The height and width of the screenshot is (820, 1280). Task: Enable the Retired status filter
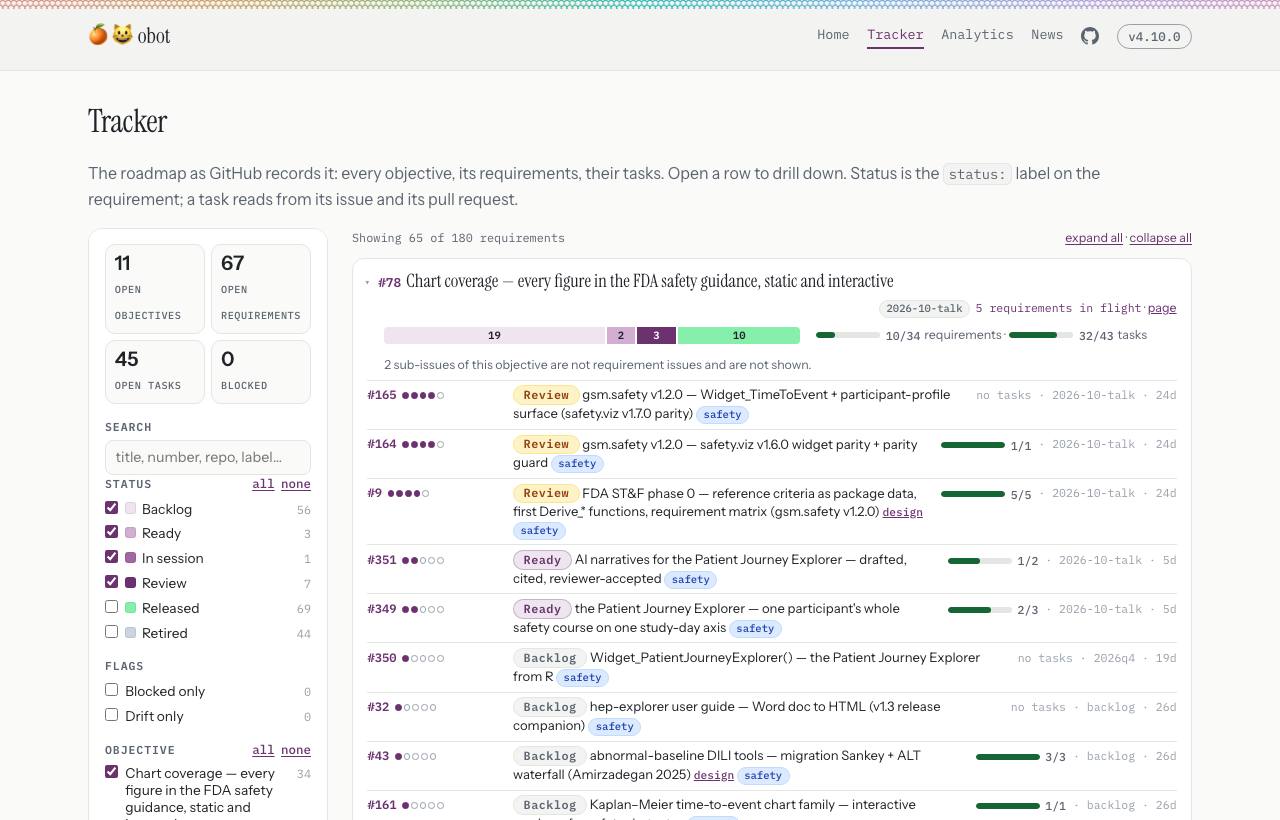(x=111, y=632)
